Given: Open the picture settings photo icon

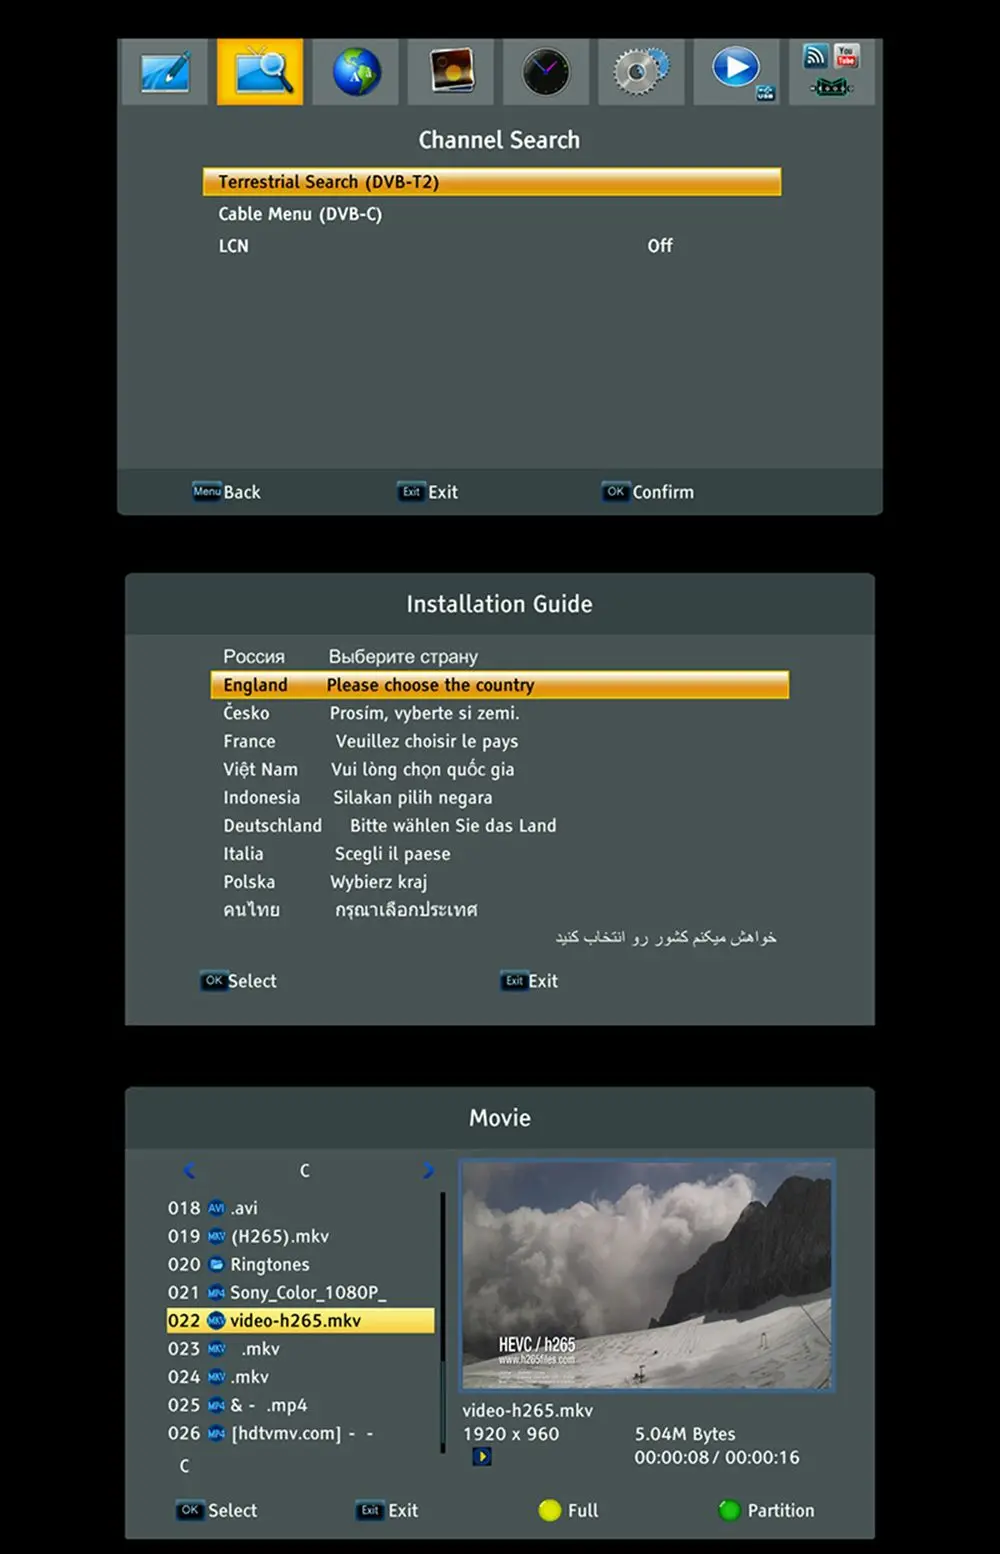Looking at the screenshot, I should [x=451, y=72].
